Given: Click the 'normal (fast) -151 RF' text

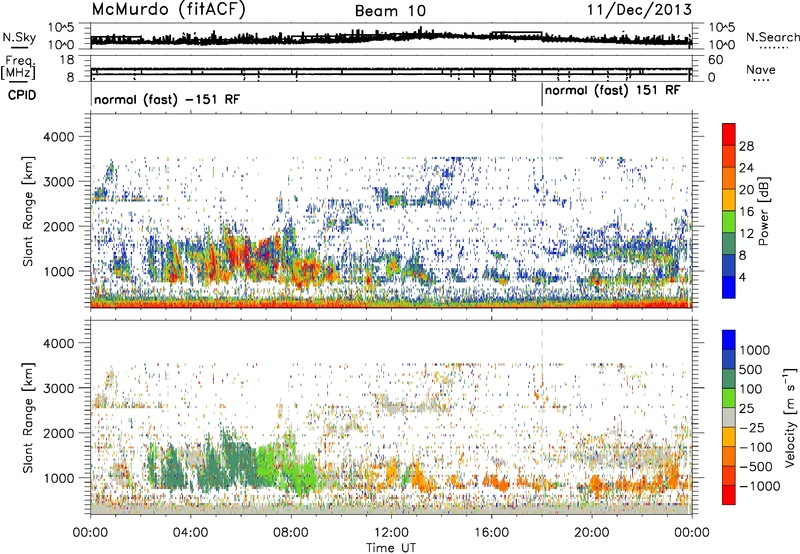Looking at the screenshot, I should [x=167, y=99].
